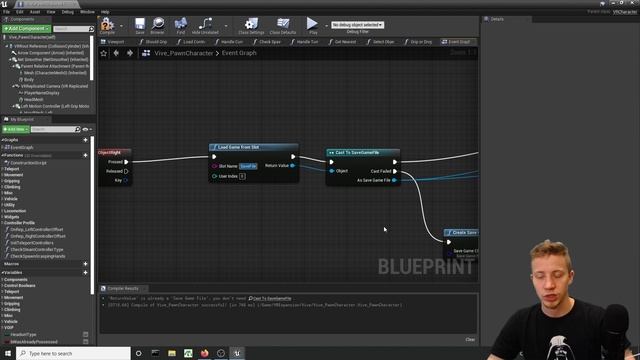This screenshot has height=360, width=640.
Task: Click Vive_PawnCharacter in the breadcrumb
Action: (184, 53)
